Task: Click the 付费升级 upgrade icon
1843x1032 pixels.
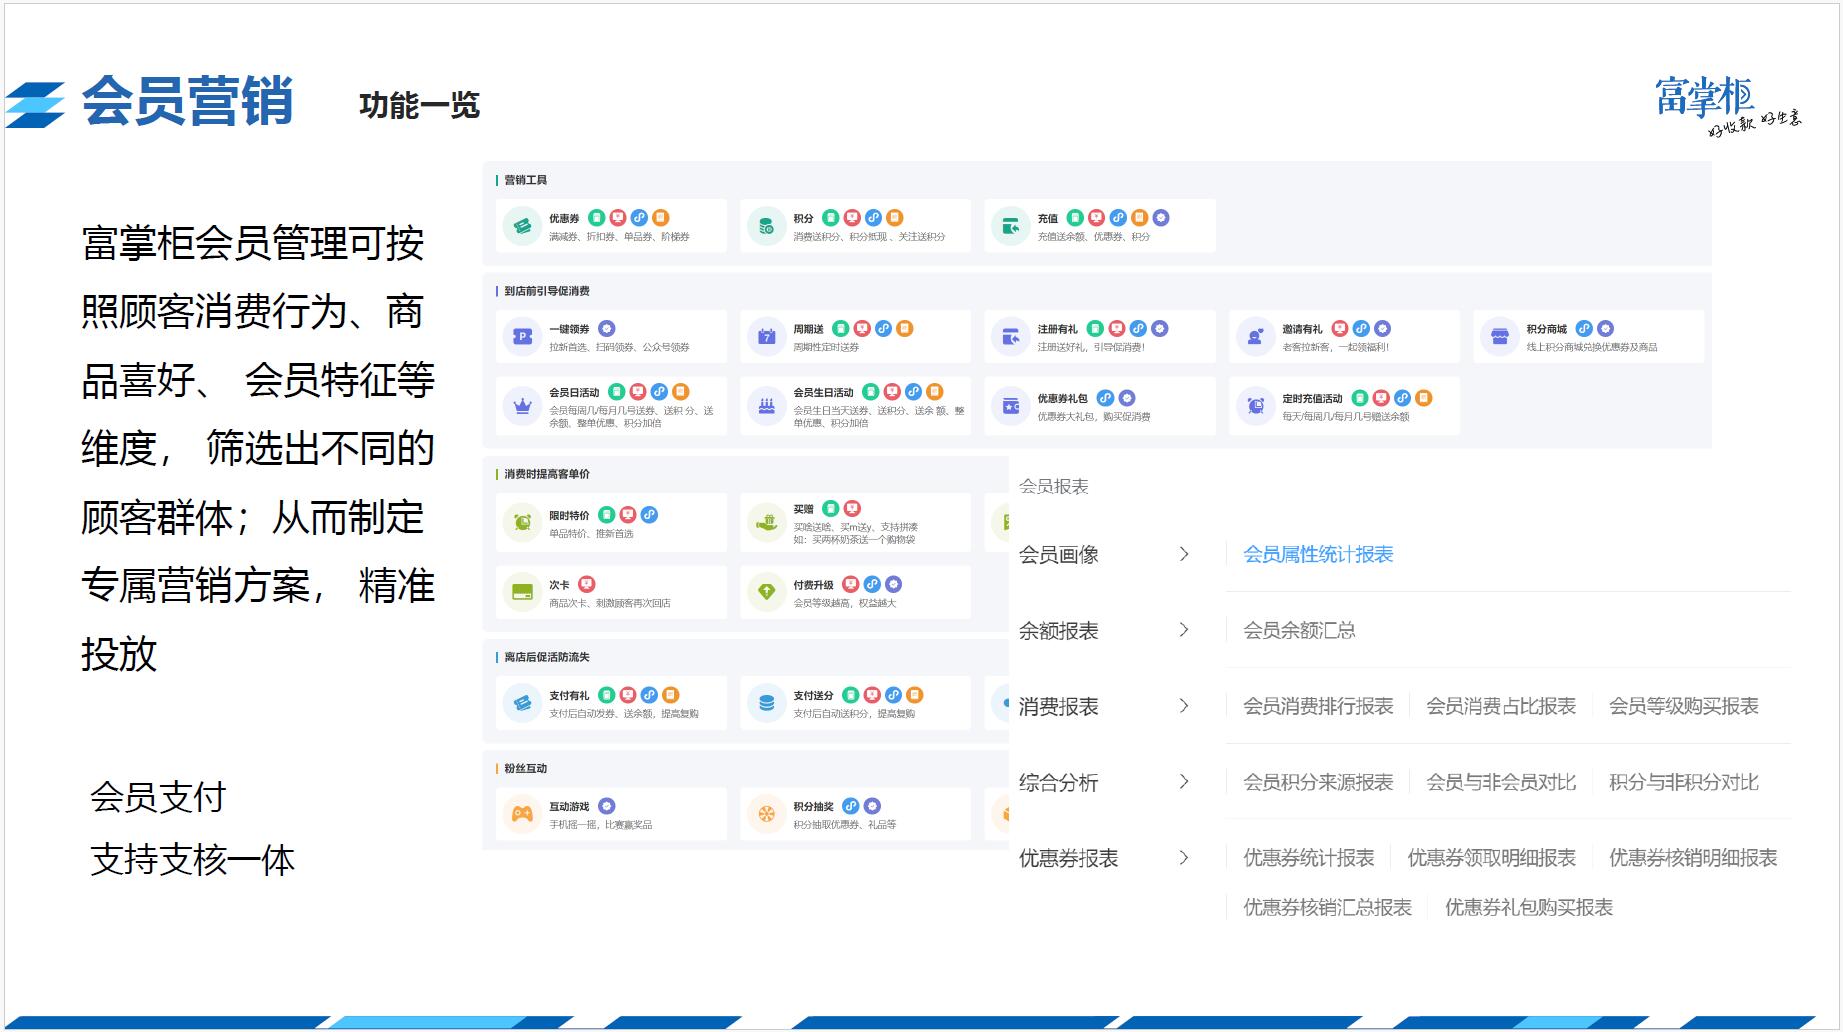Action: coord(766,592)
